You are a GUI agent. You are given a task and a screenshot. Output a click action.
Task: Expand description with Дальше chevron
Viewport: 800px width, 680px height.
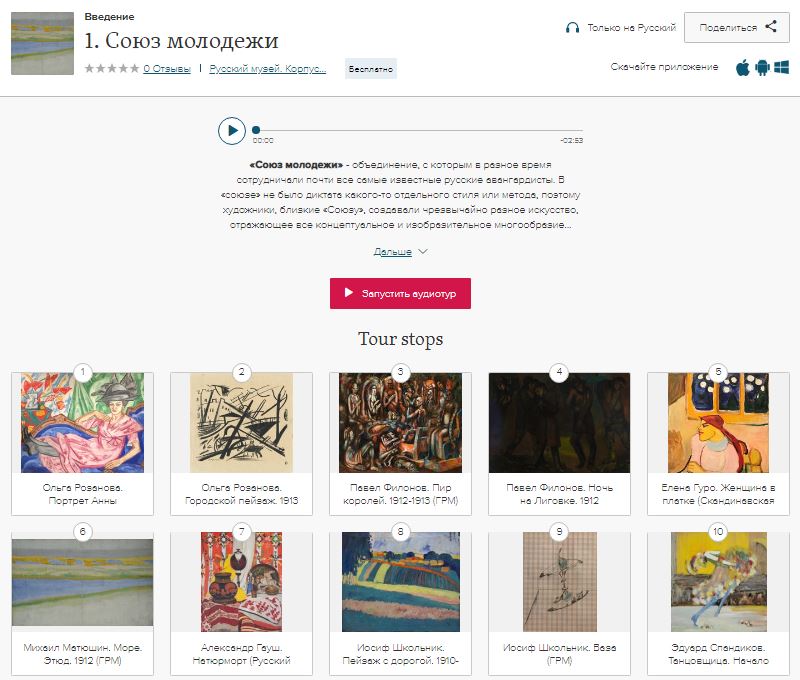[423, 251]
